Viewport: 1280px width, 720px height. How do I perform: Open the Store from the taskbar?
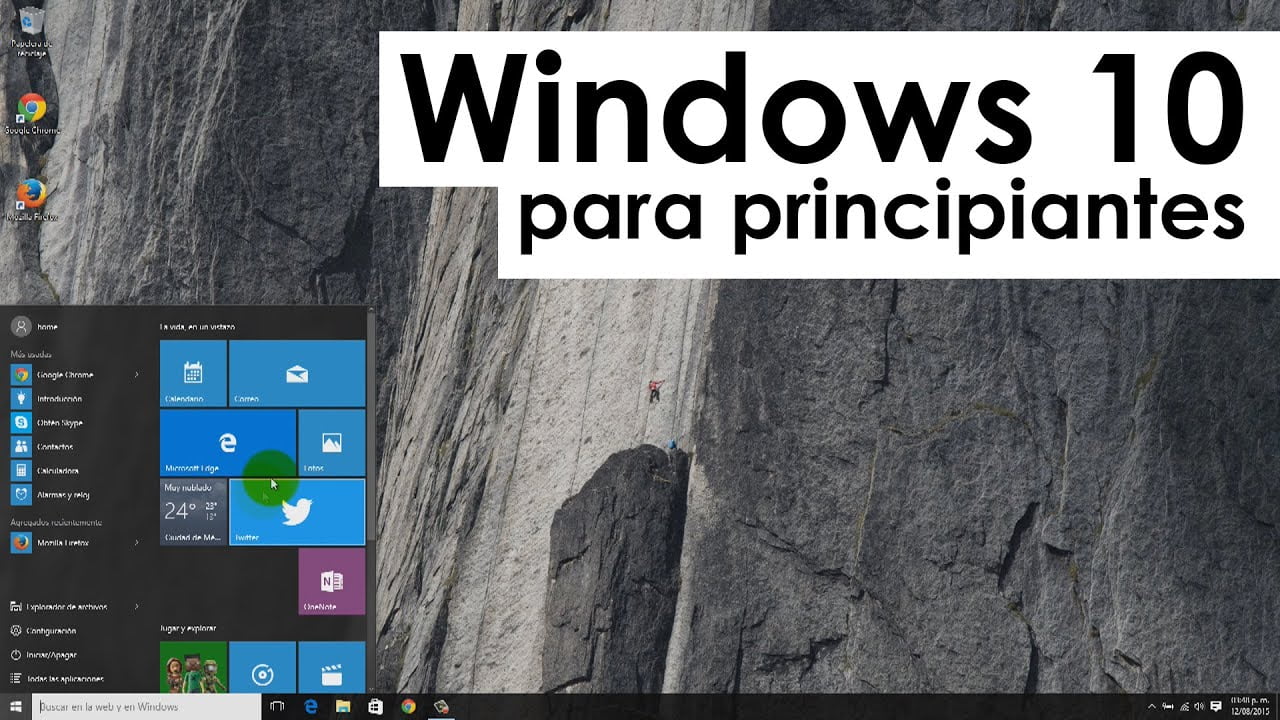click(x=375, y=707)
